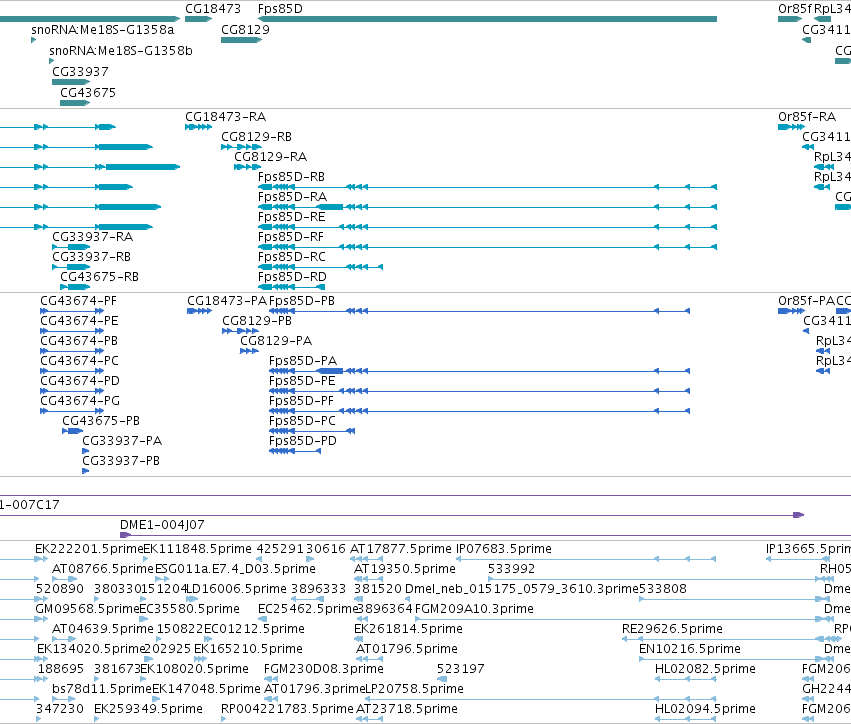Select transcript Or85f-RA
The height and width of the screenshot is (724, 851).
click(791, 127)
